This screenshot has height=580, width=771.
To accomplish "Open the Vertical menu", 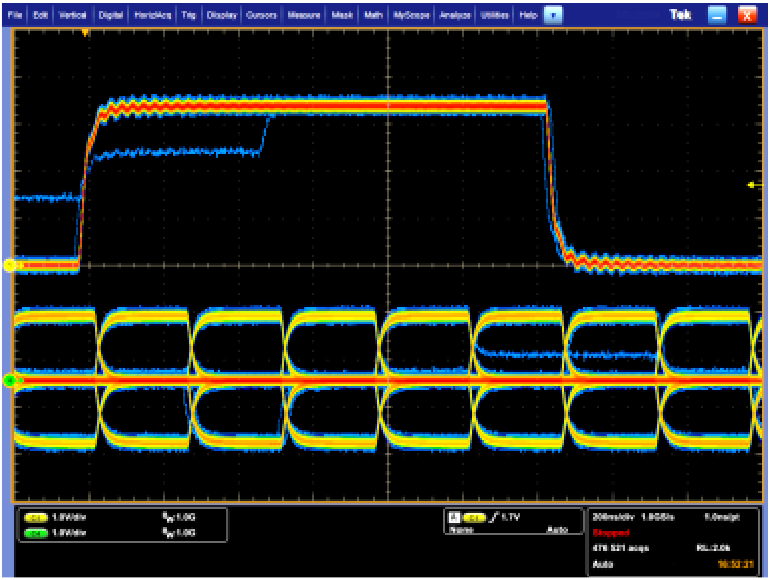I will [74, 16].
